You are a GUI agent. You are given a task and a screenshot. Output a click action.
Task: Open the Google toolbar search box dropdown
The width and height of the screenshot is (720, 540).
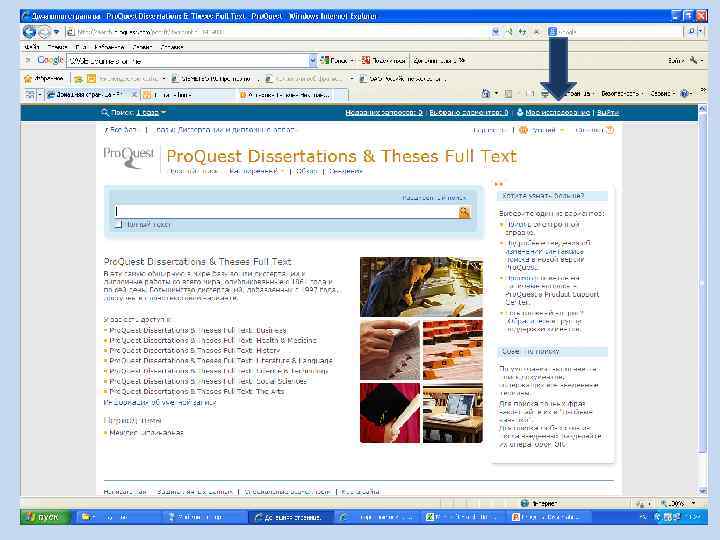(x=313, y=61)
